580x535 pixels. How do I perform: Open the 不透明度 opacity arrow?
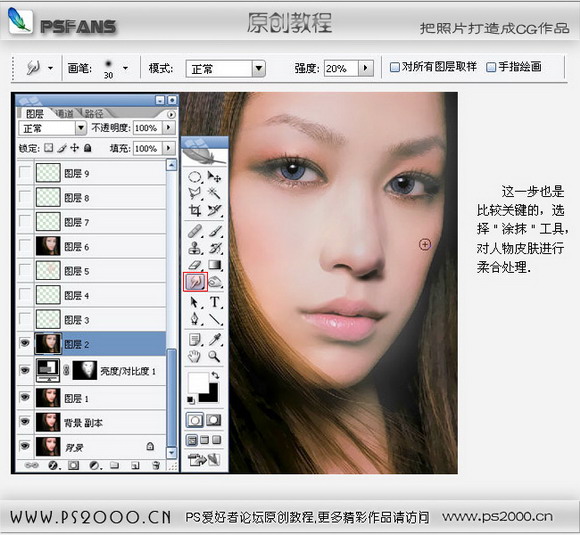[x=168, y=128]
